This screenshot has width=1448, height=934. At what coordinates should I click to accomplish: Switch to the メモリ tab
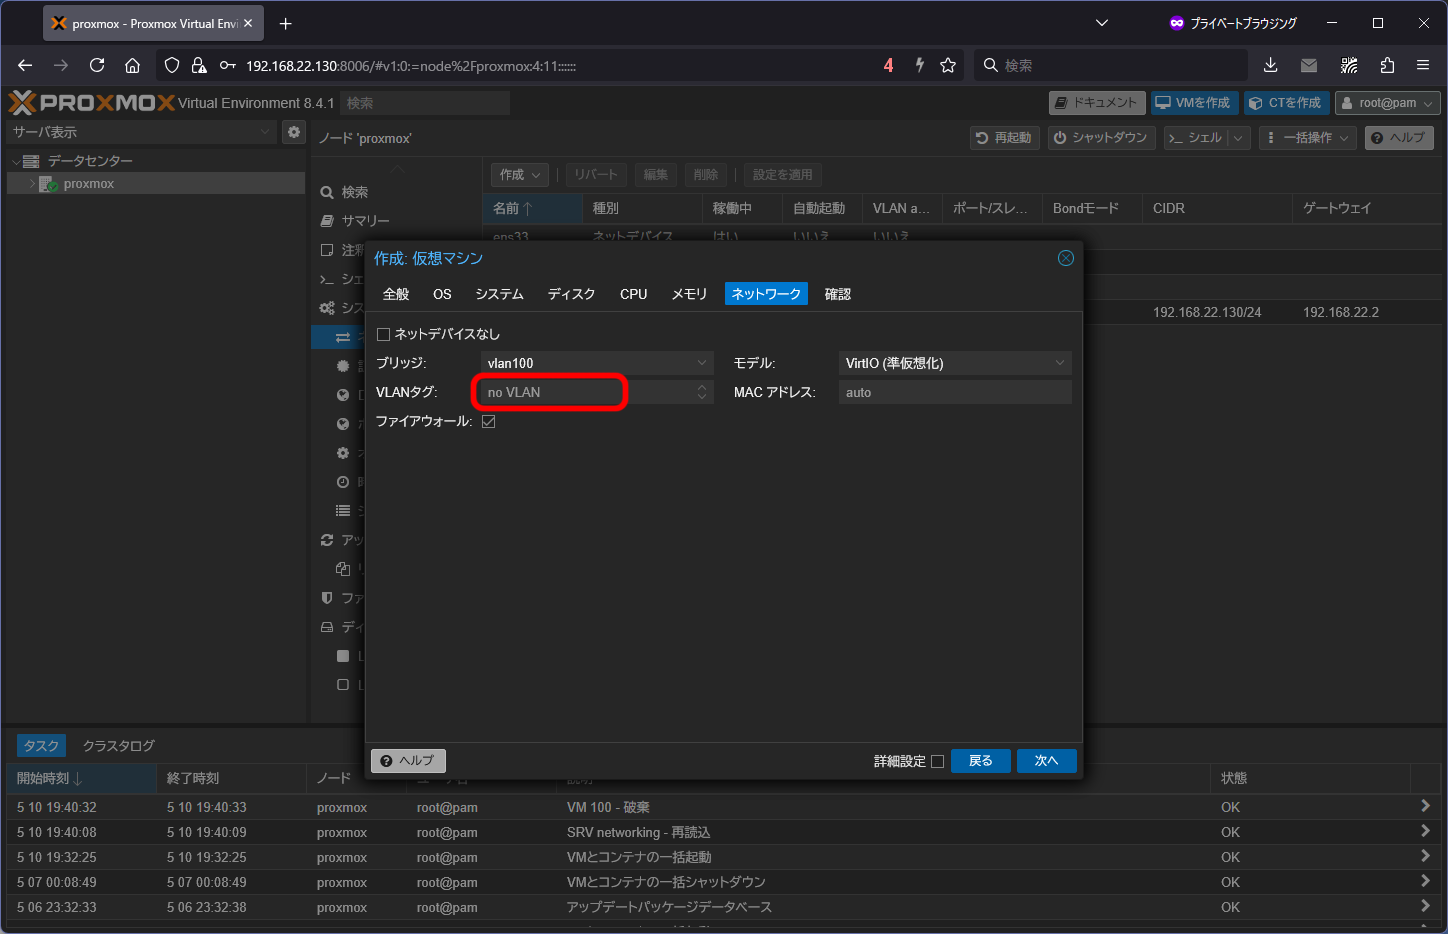point(689,294)
